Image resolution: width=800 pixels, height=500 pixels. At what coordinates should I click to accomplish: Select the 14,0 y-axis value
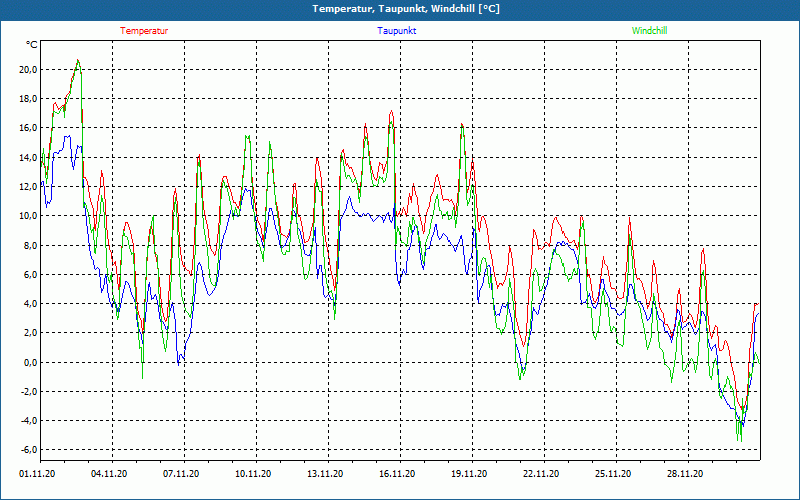pyautogui.click(x=28, y=158)
